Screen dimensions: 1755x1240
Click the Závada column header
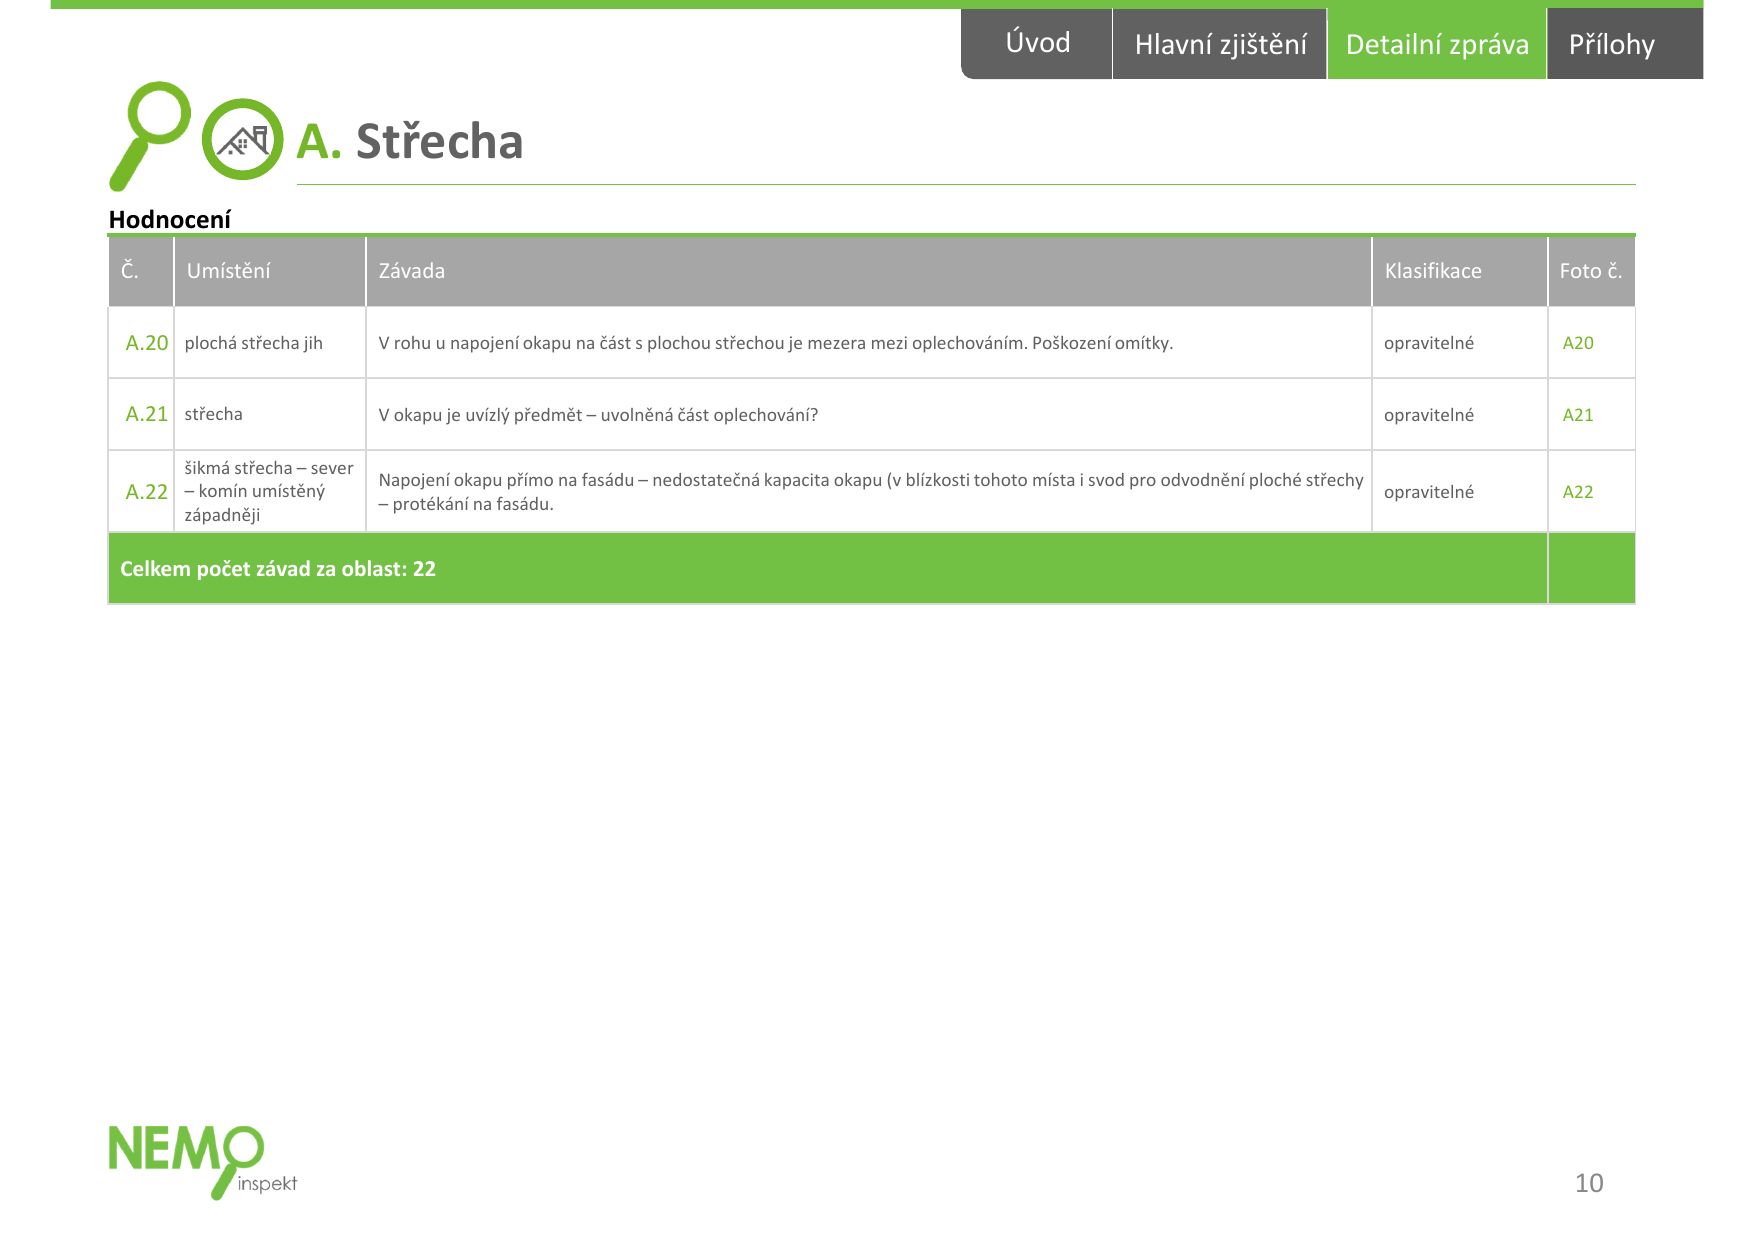coord(869,271)
